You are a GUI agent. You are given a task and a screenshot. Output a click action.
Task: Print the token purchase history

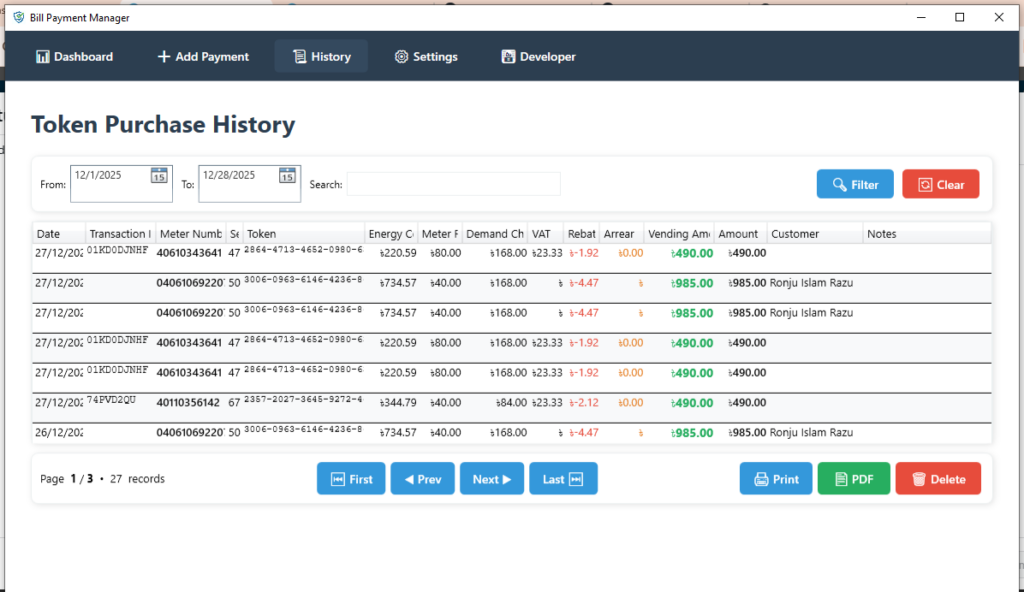776,479
